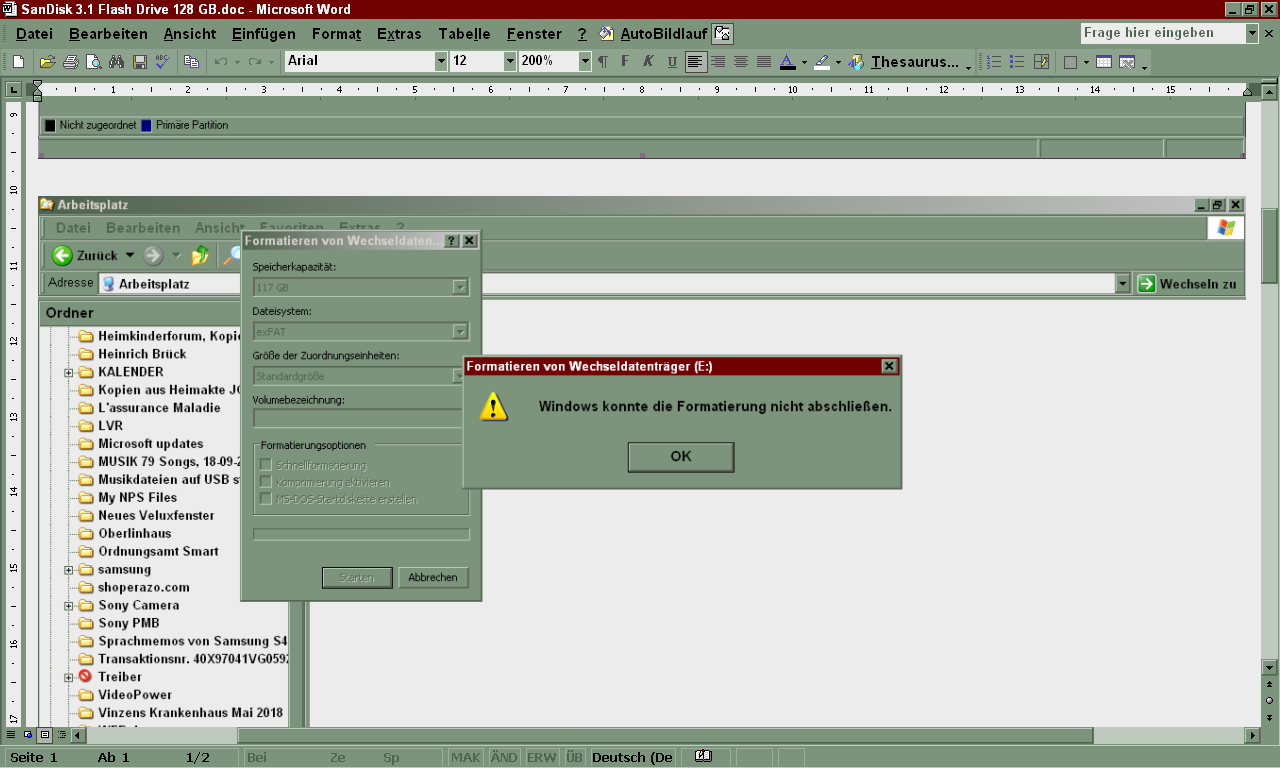Viewport: 1280px width, 768px height.
Task: Confirm the format error with OK
Action: coord(681,457)
